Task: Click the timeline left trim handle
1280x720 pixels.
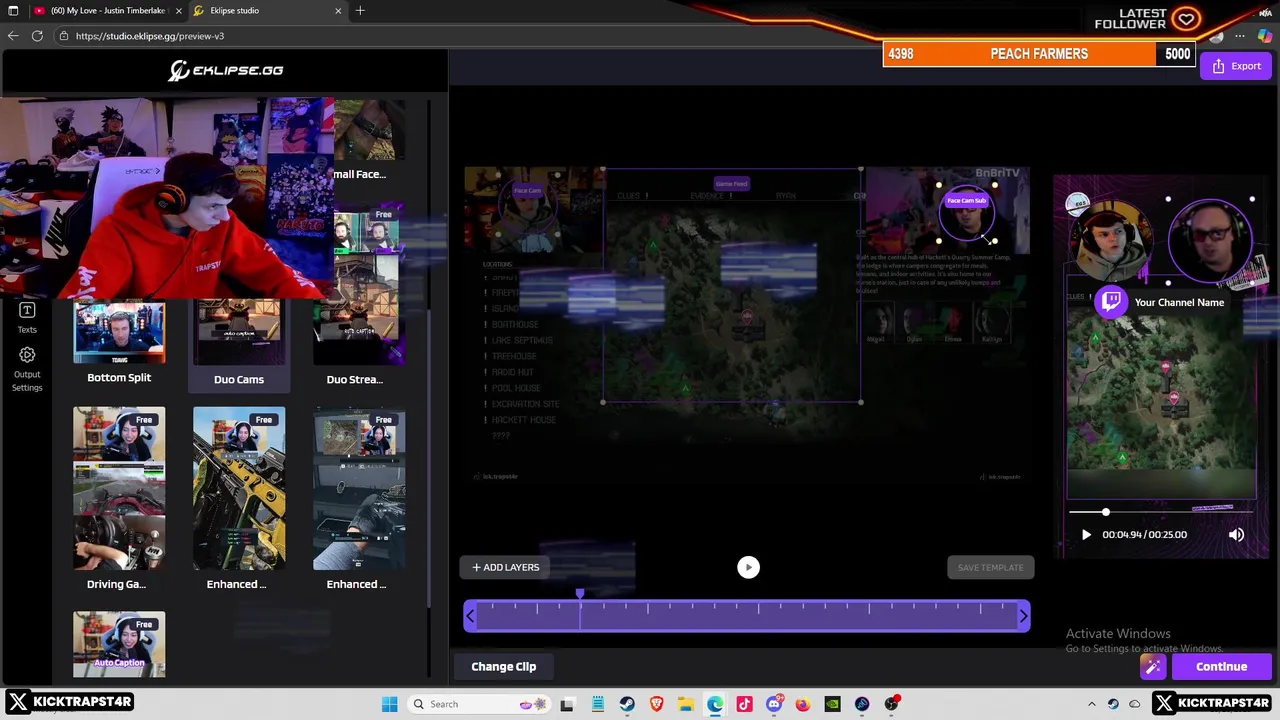Action: click(470, 617)
